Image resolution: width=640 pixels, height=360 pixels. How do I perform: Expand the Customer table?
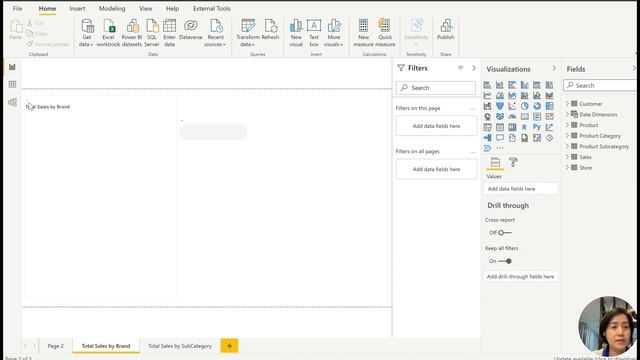(567, 104)
